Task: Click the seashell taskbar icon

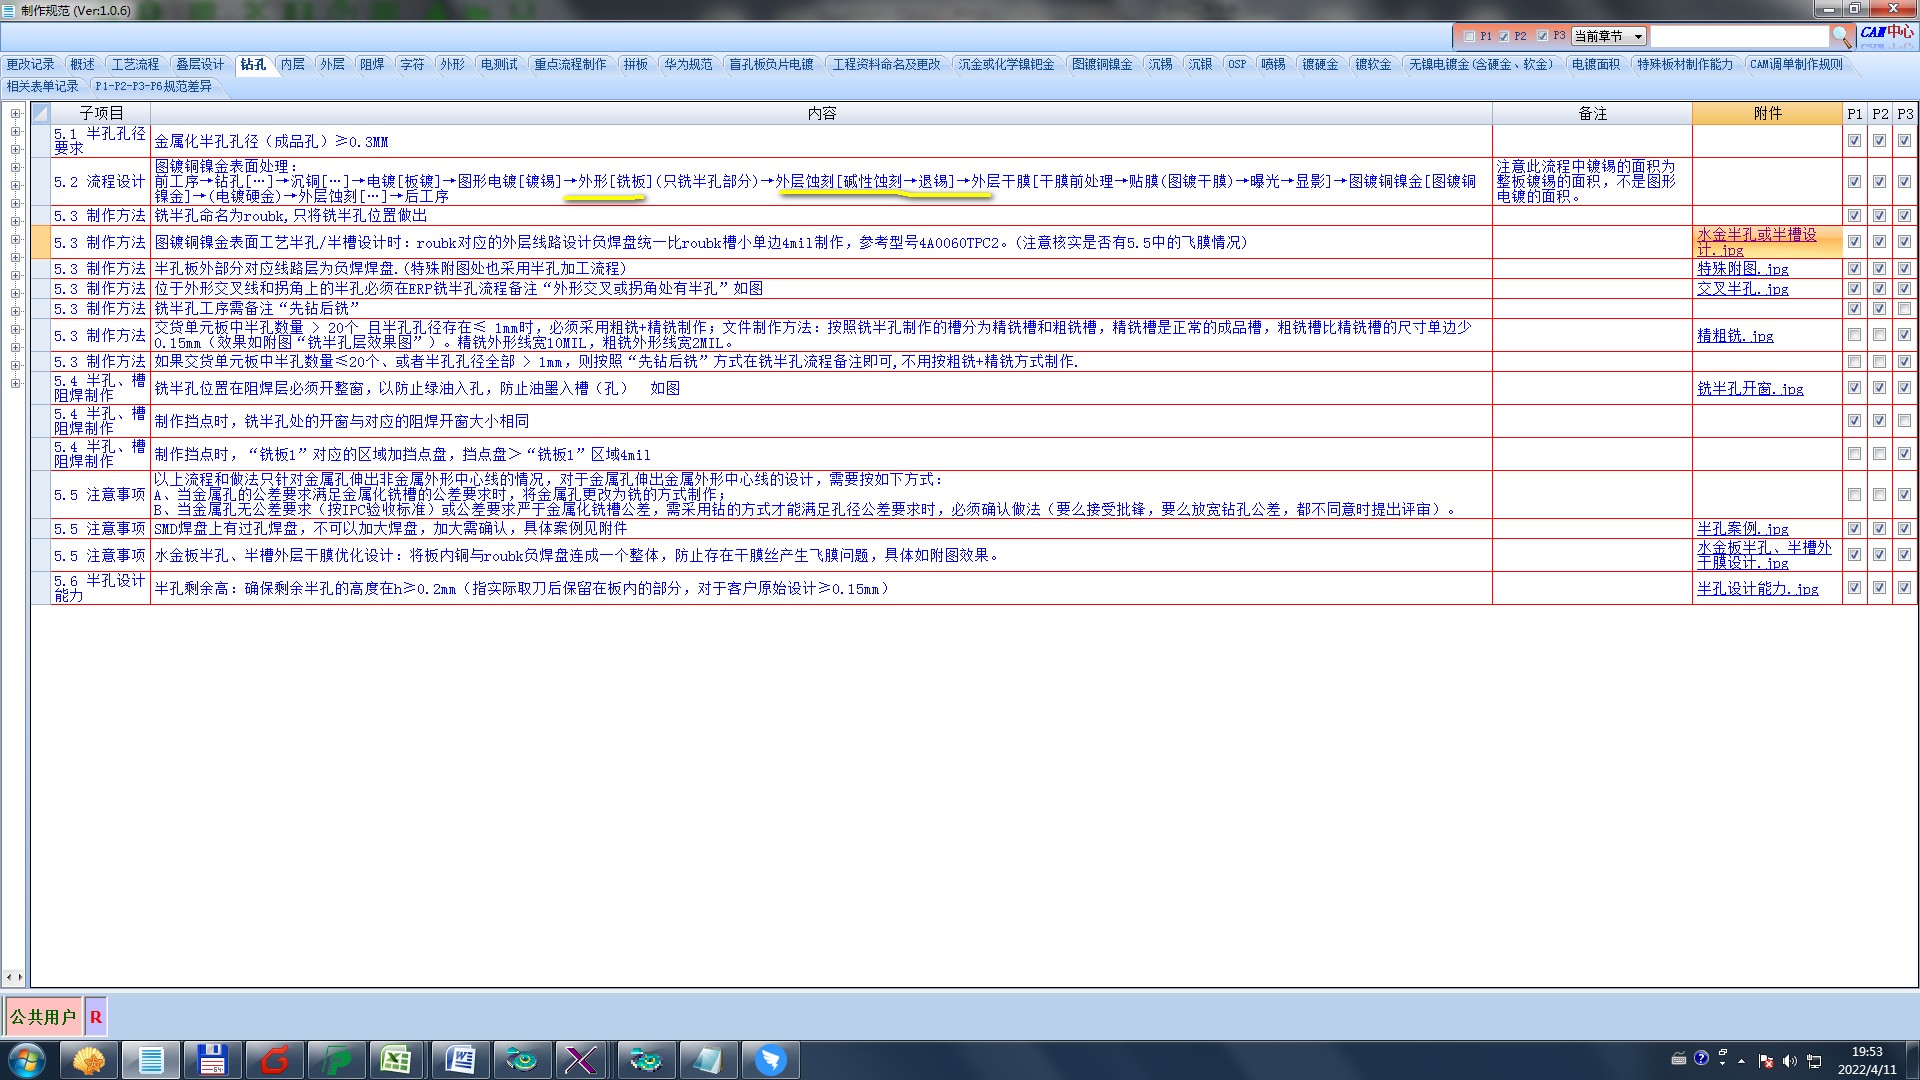Action: (x=89, y=1059)
